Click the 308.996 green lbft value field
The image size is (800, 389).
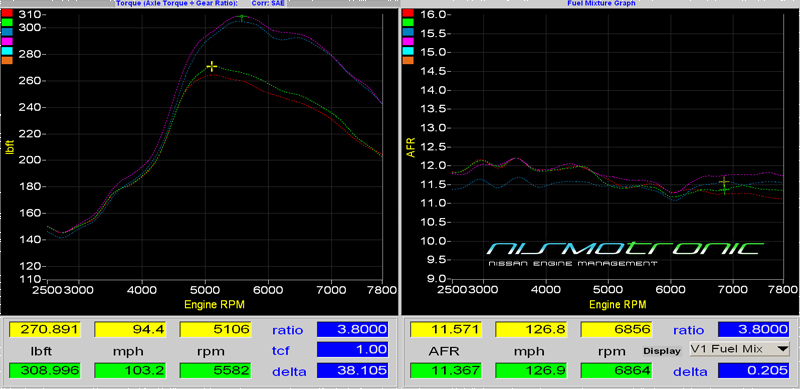click(45, 371)
